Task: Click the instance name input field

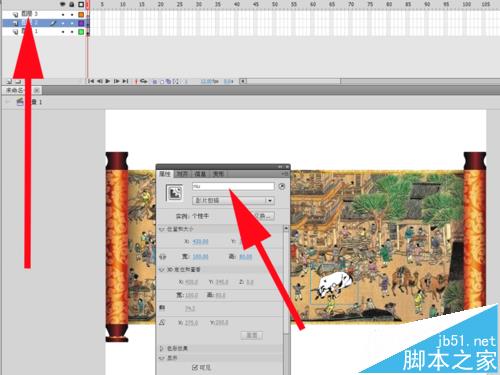Action: pyautogui.click(x=233, y=186)
